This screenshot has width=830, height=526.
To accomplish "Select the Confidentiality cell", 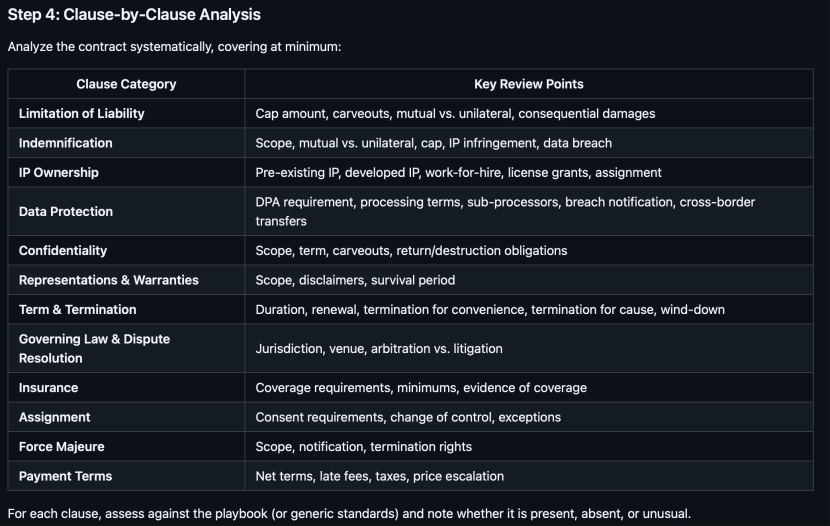I will 63,250.
